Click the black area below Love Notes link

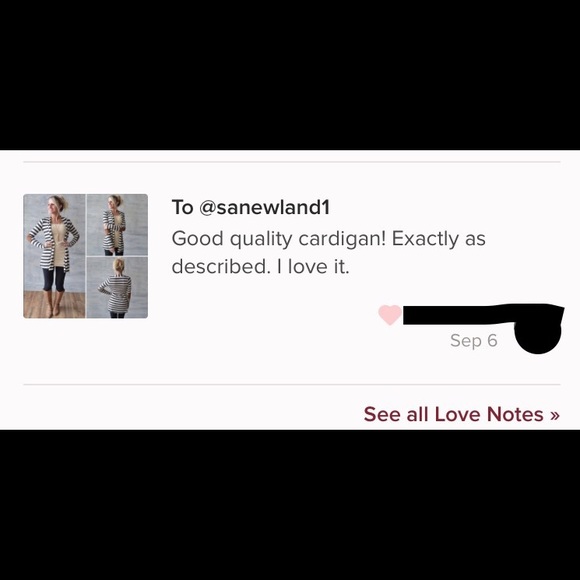click(x=290, y=505)
